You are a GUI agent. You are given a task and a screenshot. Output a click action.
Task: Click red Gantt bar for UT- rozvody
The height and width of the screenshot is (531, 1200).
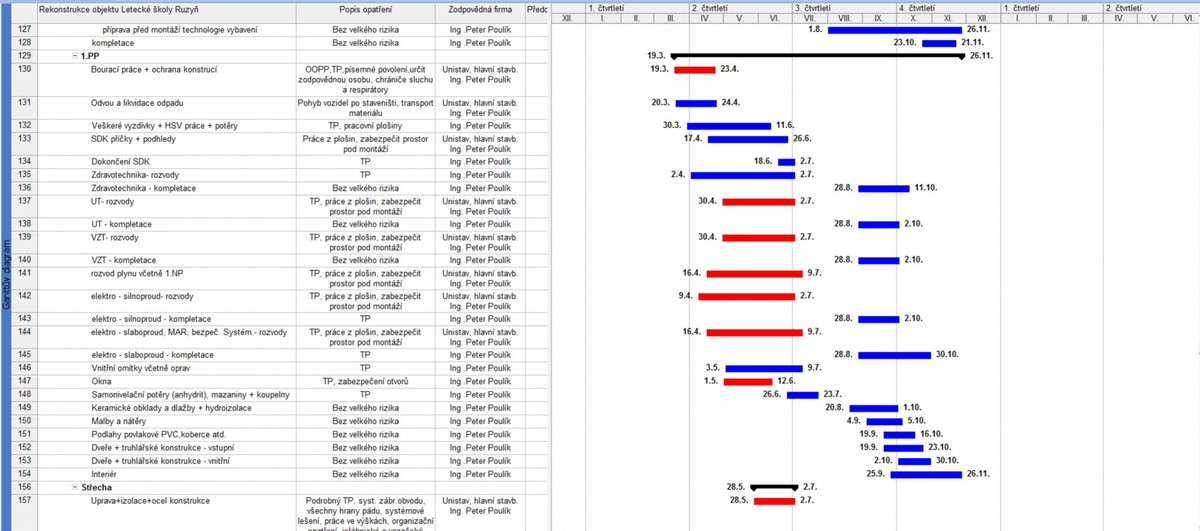pos(759,202)
